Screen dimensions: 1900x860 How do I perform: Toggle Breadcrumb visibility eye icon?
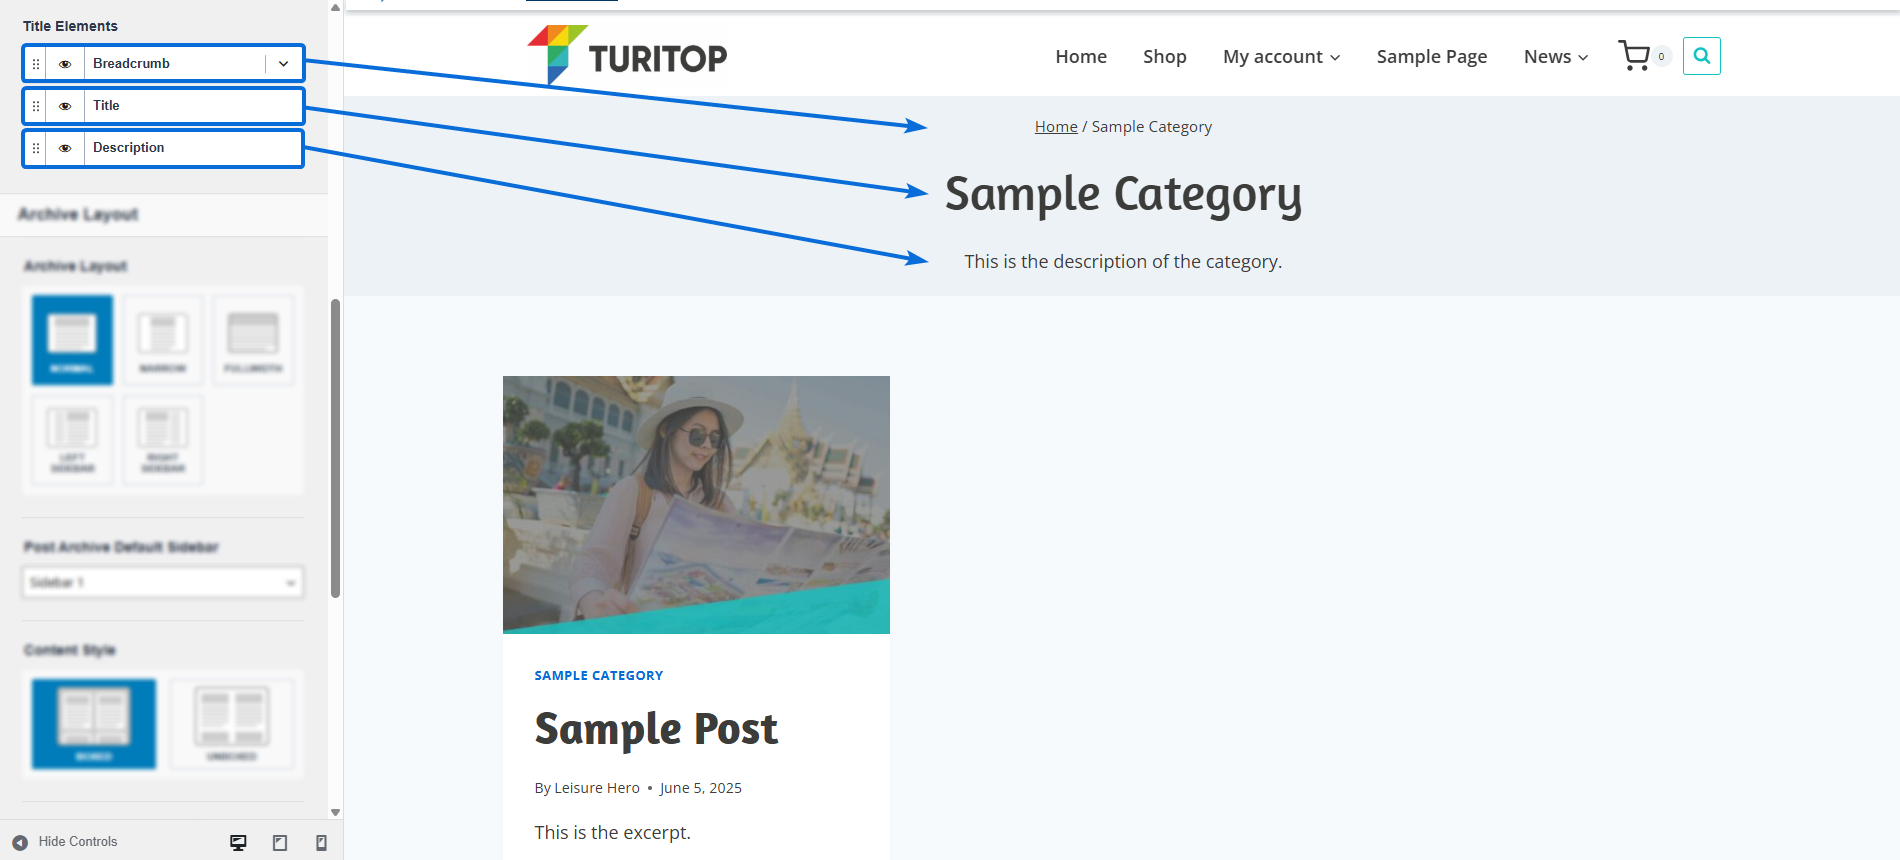click(x=65, y=64)
